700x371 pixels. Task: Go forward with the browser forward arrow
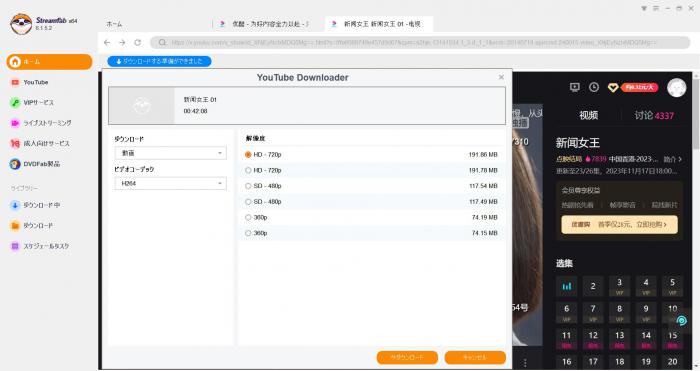(x=122, y=42)
